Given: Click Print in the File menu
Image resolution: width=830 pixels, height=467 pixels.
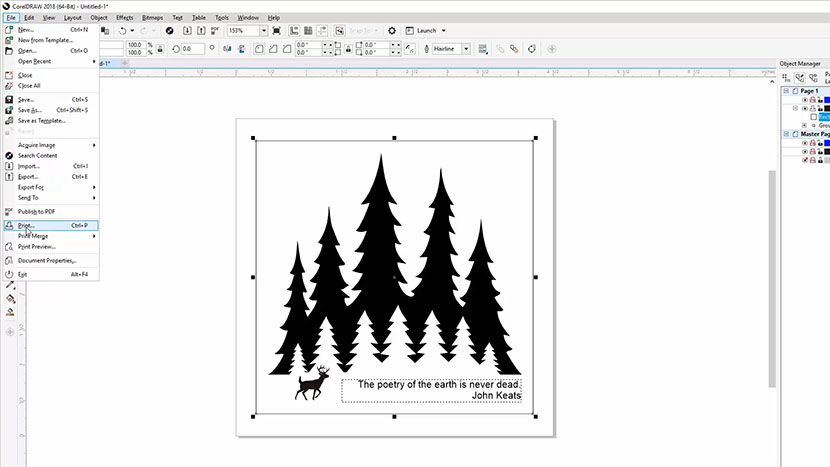Looking at the screenshot, I should (27, 225).
